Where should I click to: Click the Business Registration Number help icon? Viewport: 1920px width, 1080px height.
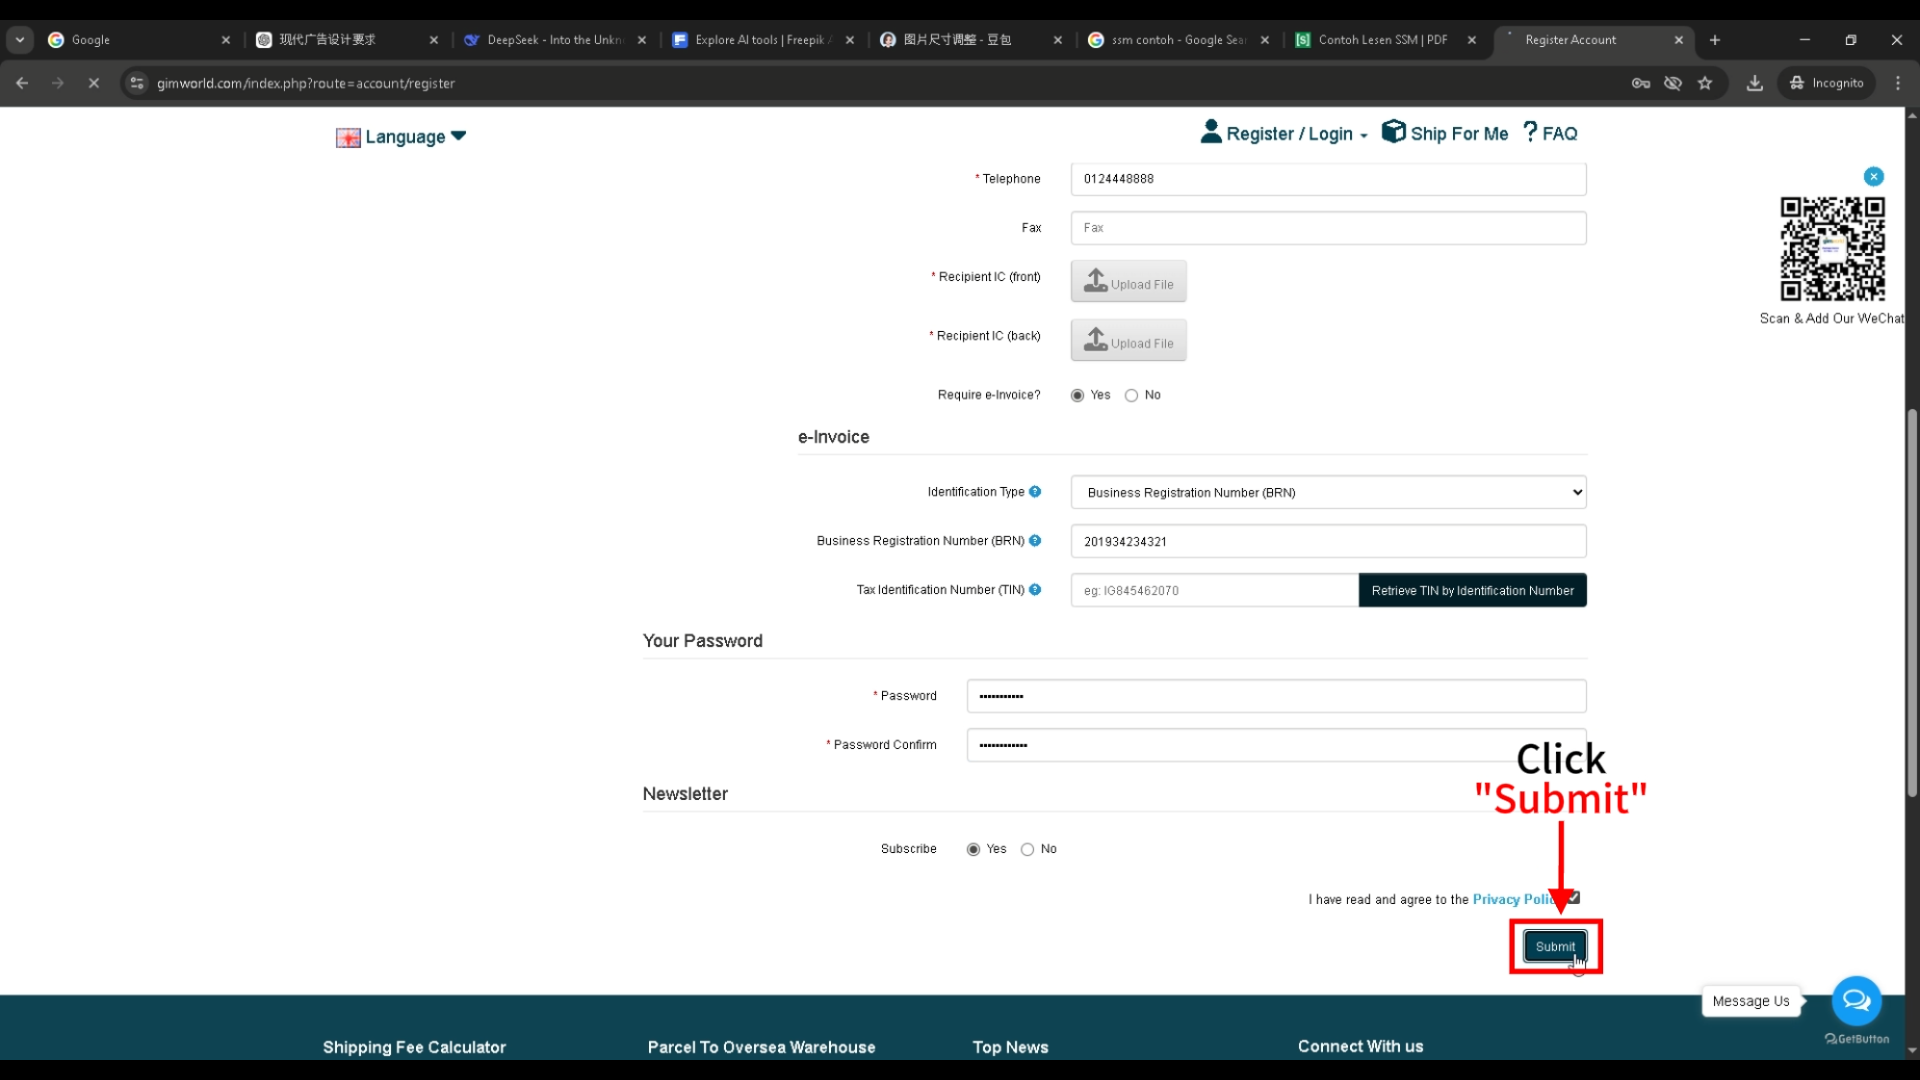tap(1035, 541)
